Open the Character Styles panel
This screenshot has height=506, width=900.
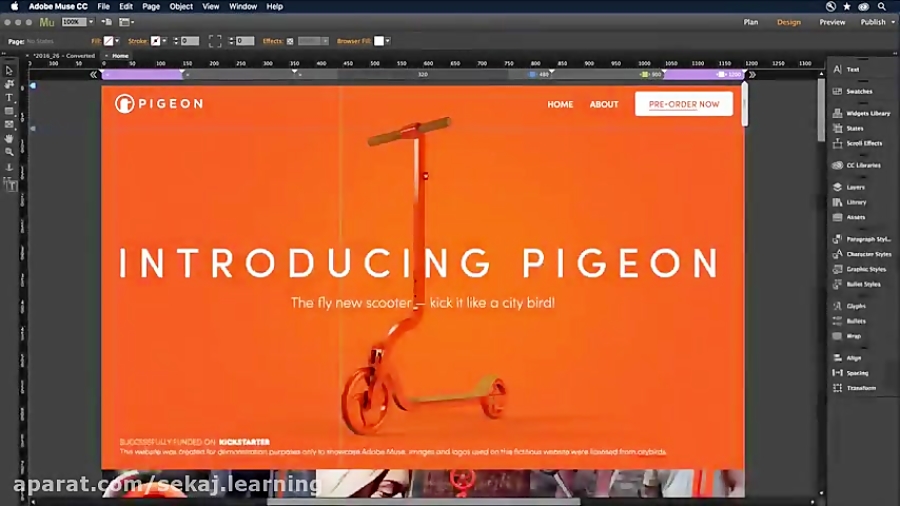click(862, 254)
